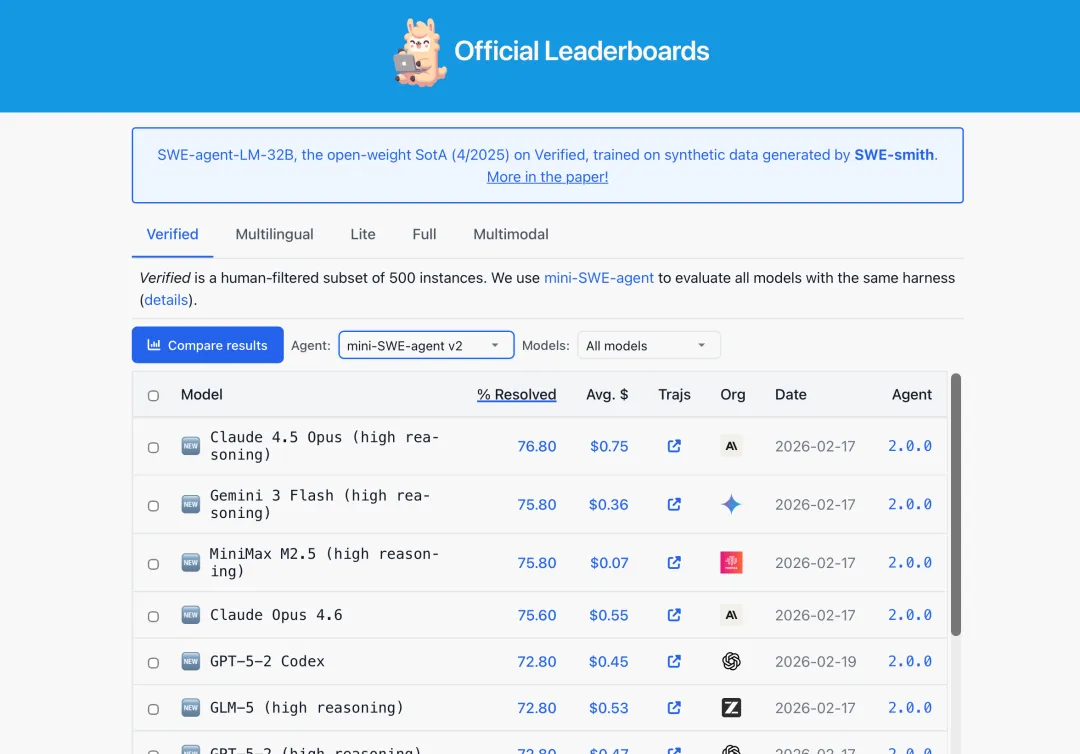Open the More in the paper! link
Image resolution: width=1080 pixels, height=754 pixels.
[548, 177]
